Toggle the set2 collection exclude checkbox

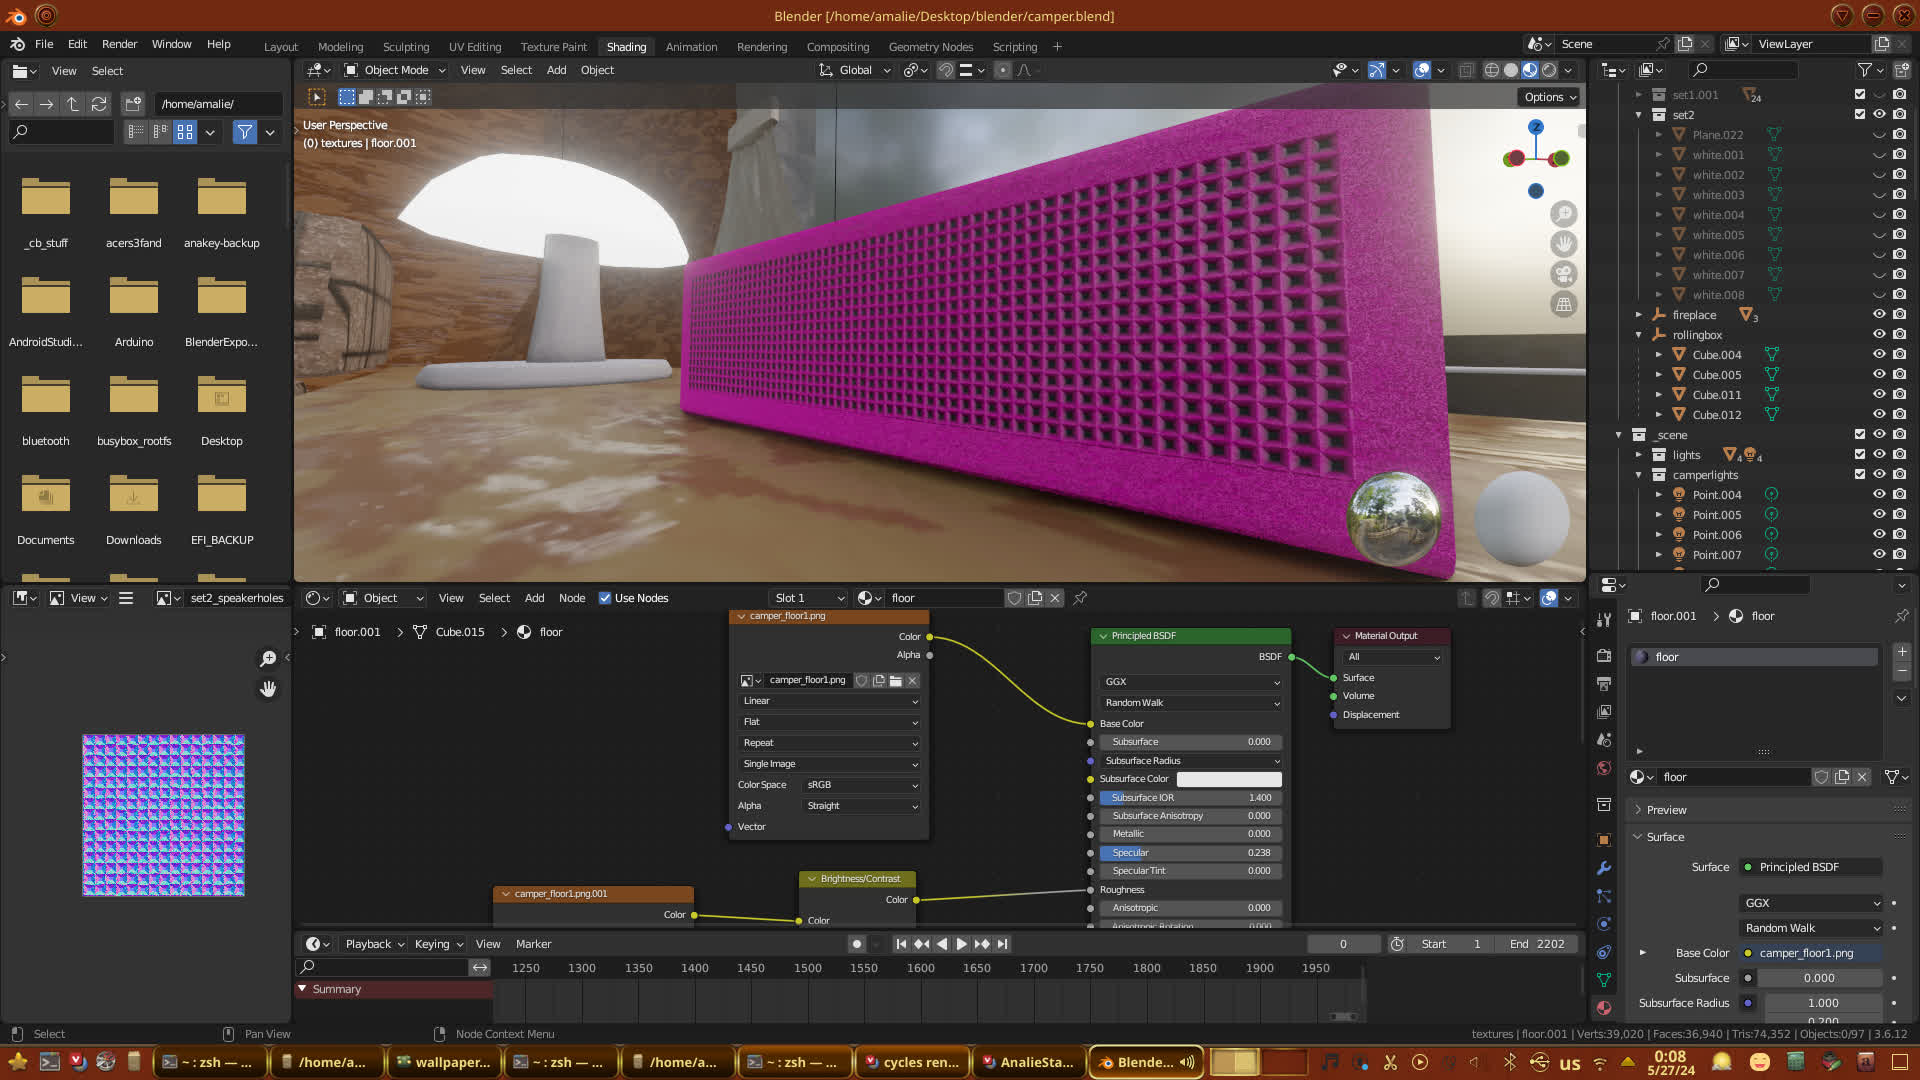click(x=1860, y=114)
